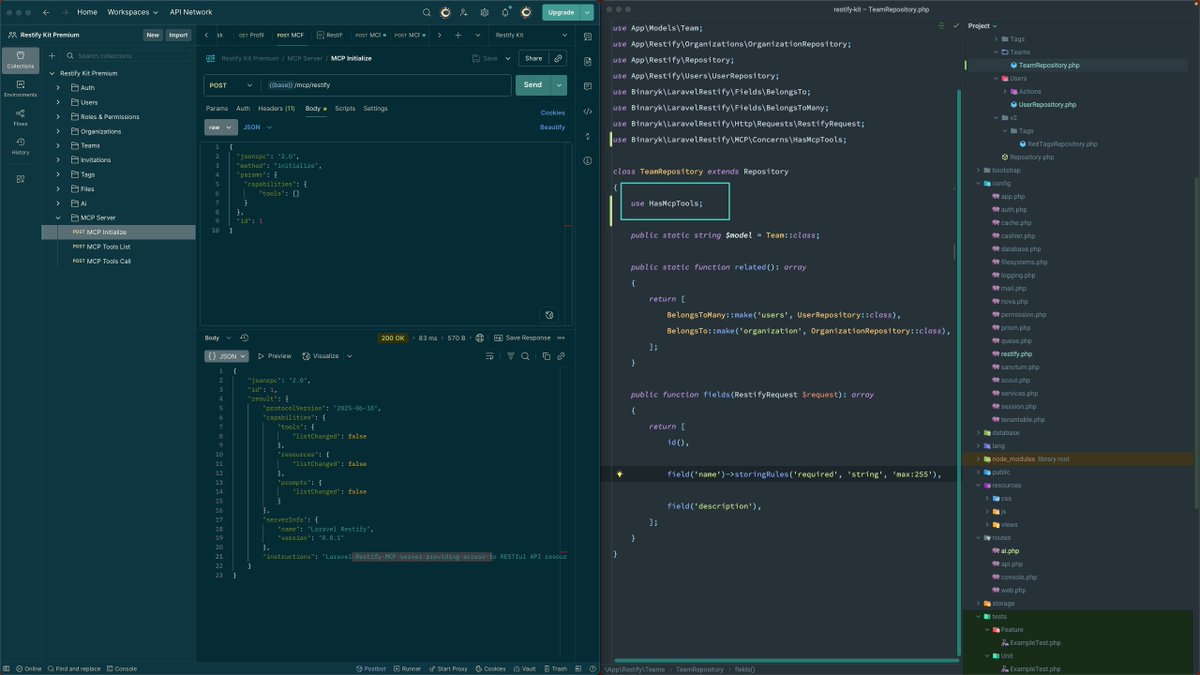Open the comments icon in the right rail

point(588,87)
